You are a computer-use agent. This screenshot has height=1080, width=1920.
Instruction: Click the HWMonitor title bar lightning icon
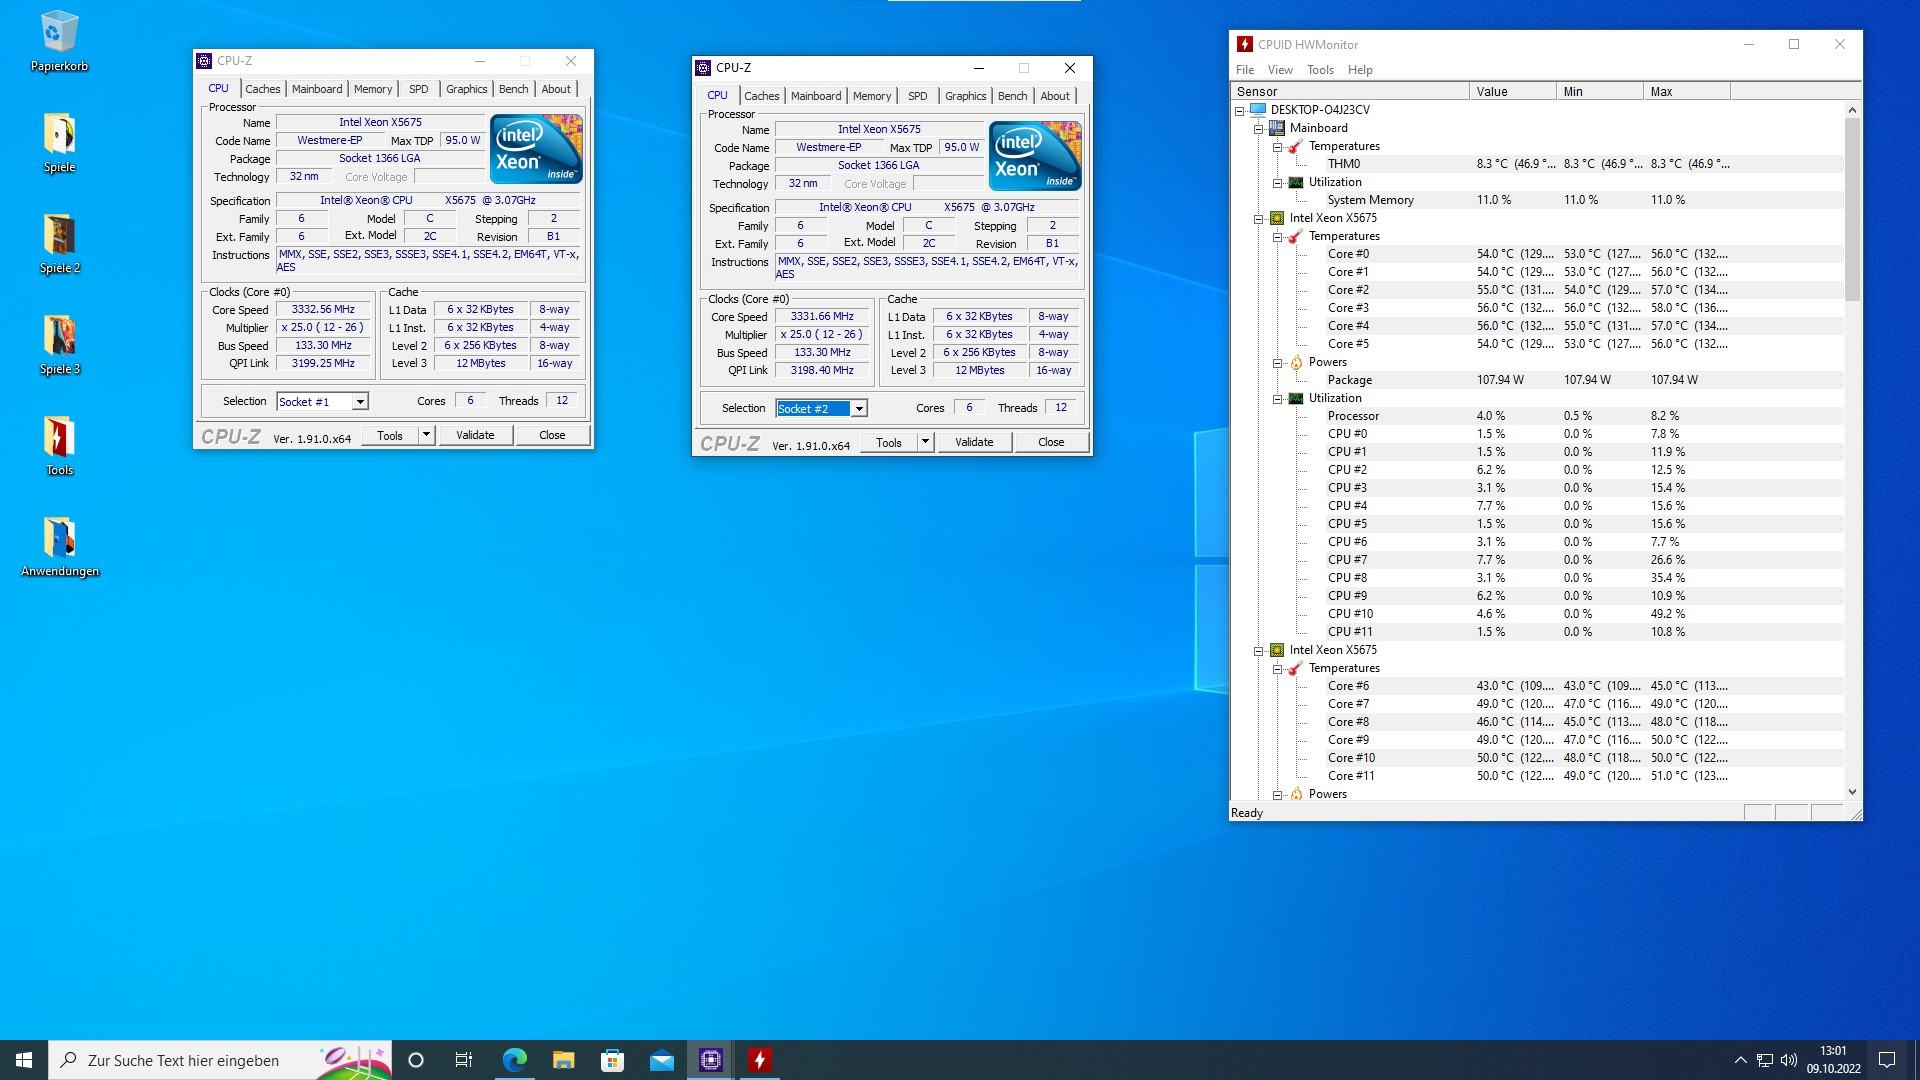(1245, 44)
